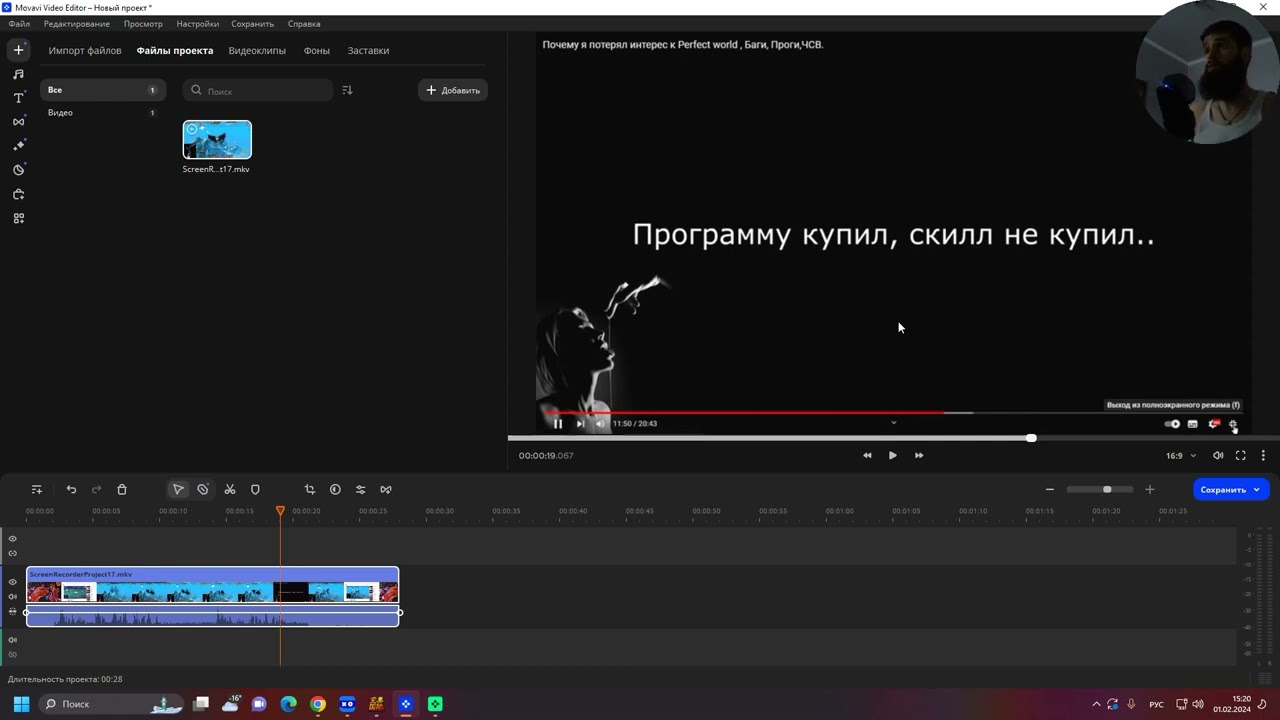Step to next frame in preview
This screenshot has width=1280, height=720.
(x=919, y=455)
